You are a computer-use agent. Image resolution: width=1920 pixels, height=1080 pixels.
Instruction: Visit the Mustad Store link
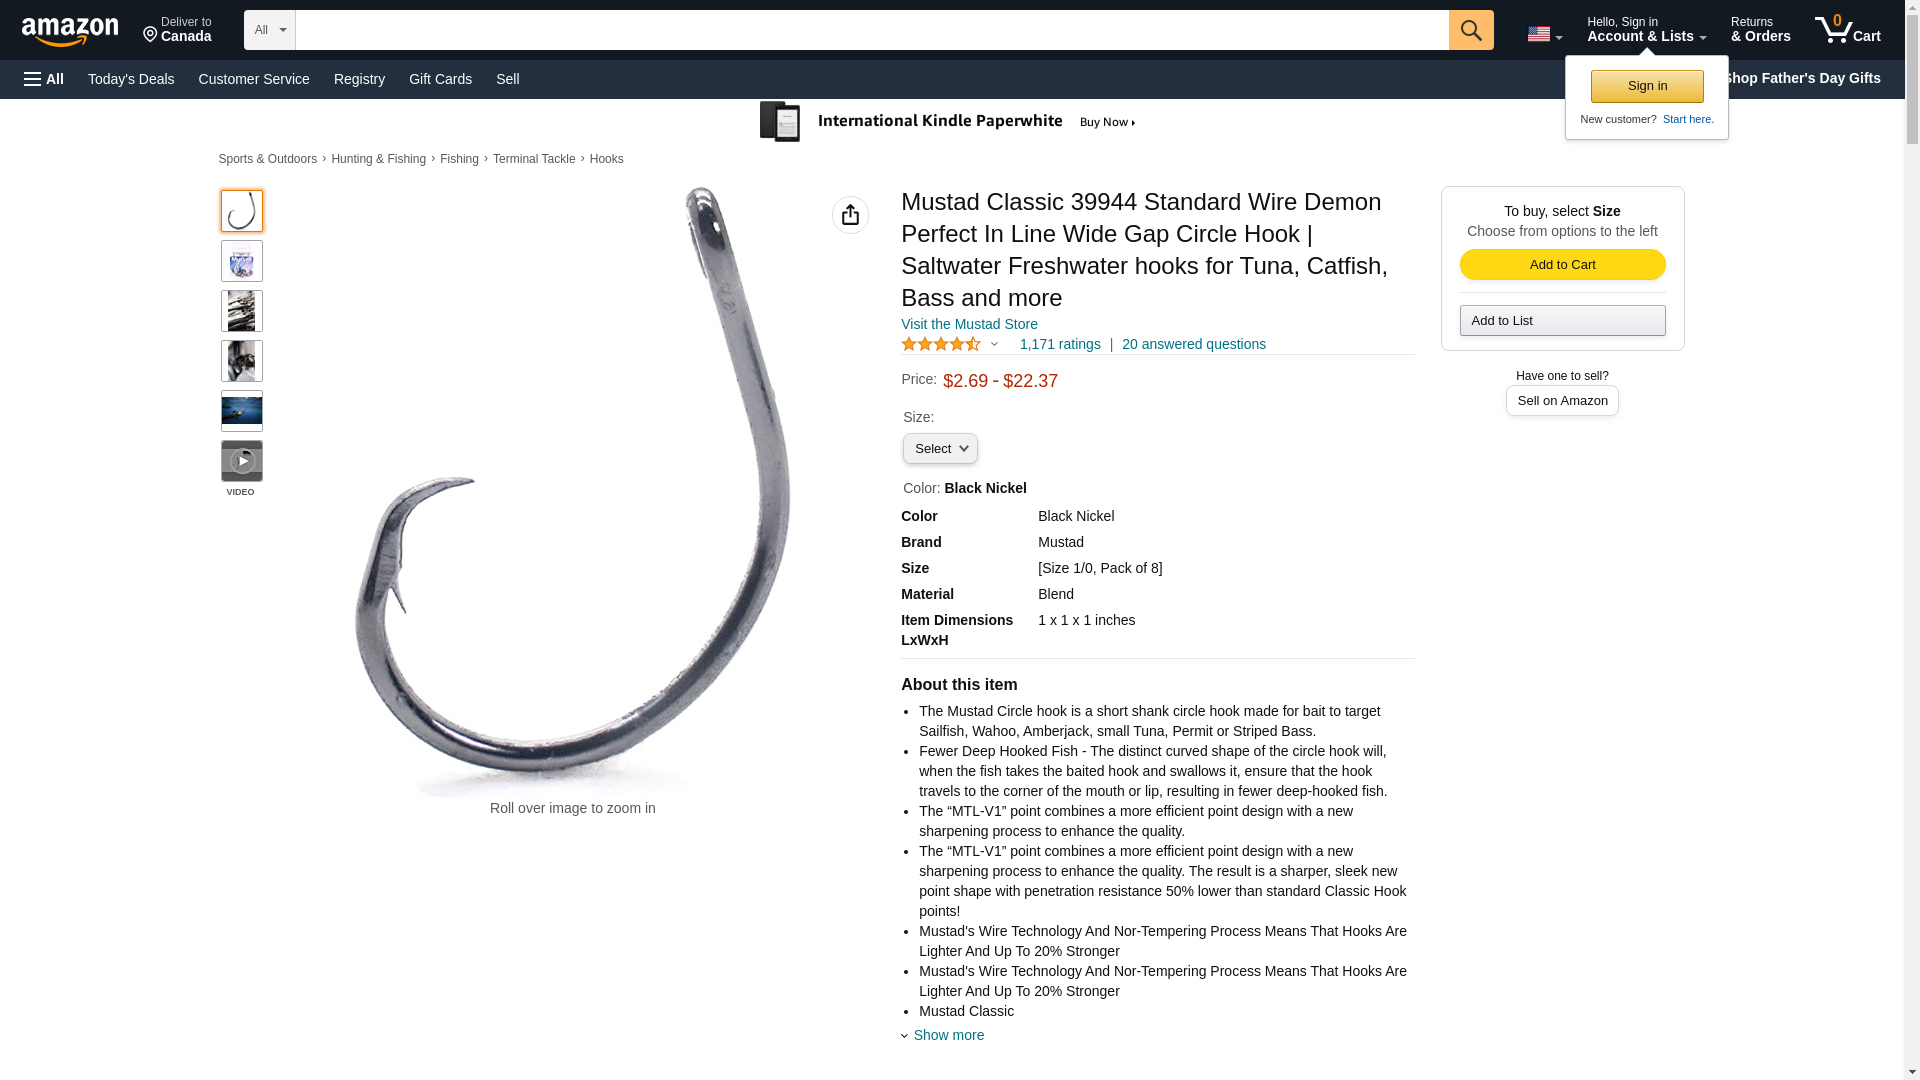click(969, 324)
